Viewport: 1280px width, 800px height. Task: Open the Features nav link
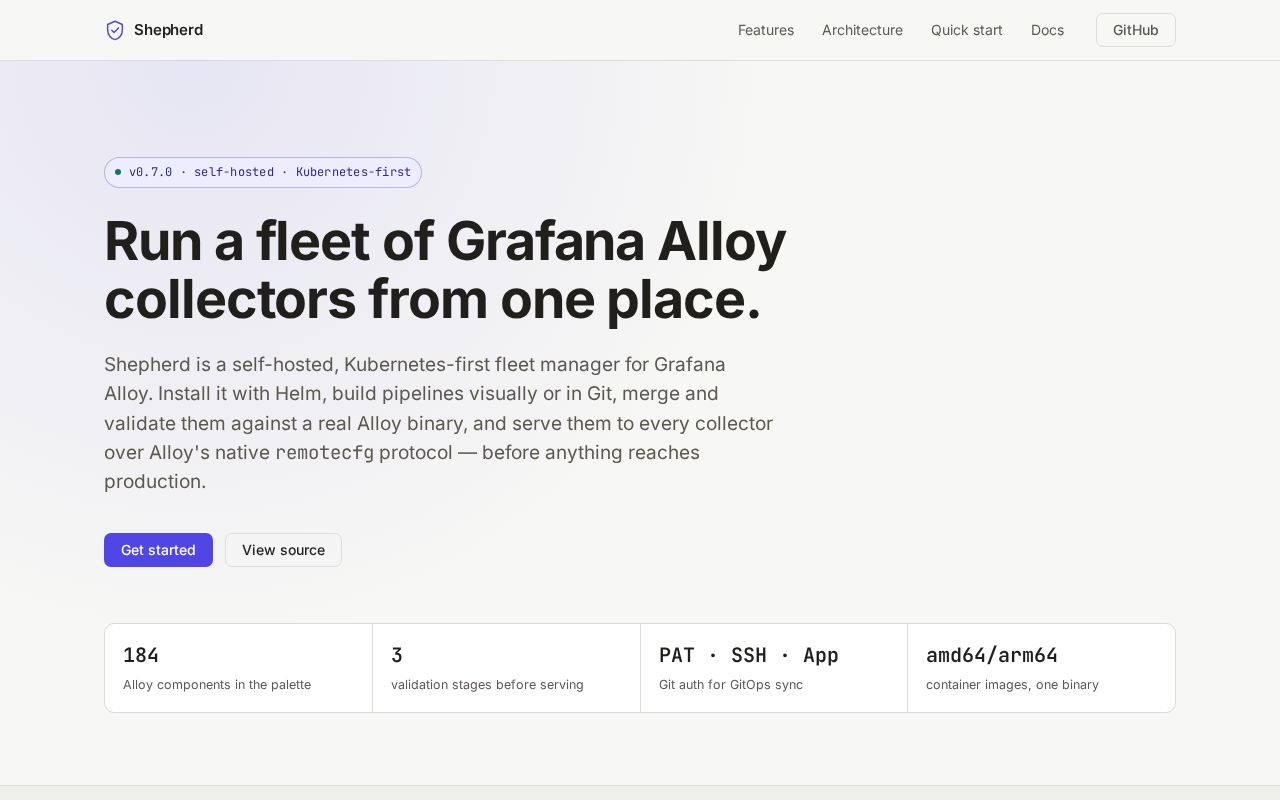[x=766, y=30]
